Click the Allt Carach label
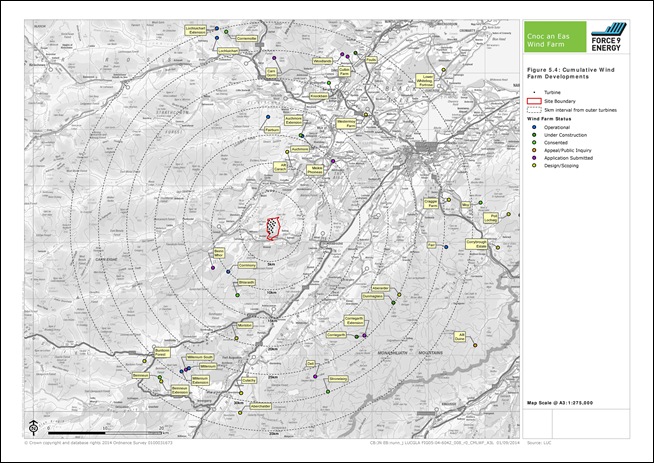 click(x=280, y=167)
